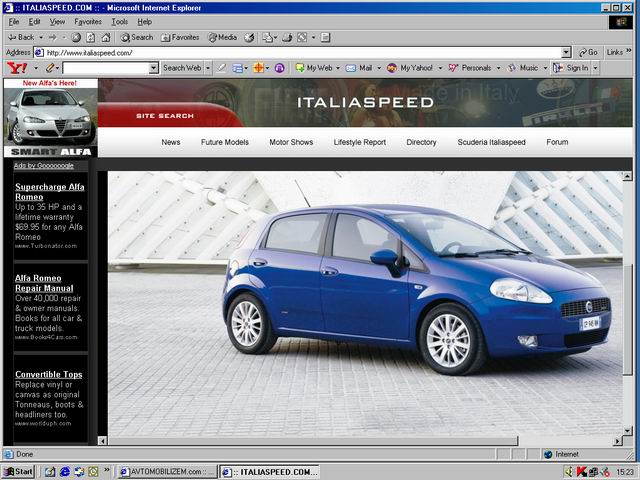
Task: Go to the Home page icon
Action: tap(106, 38)
